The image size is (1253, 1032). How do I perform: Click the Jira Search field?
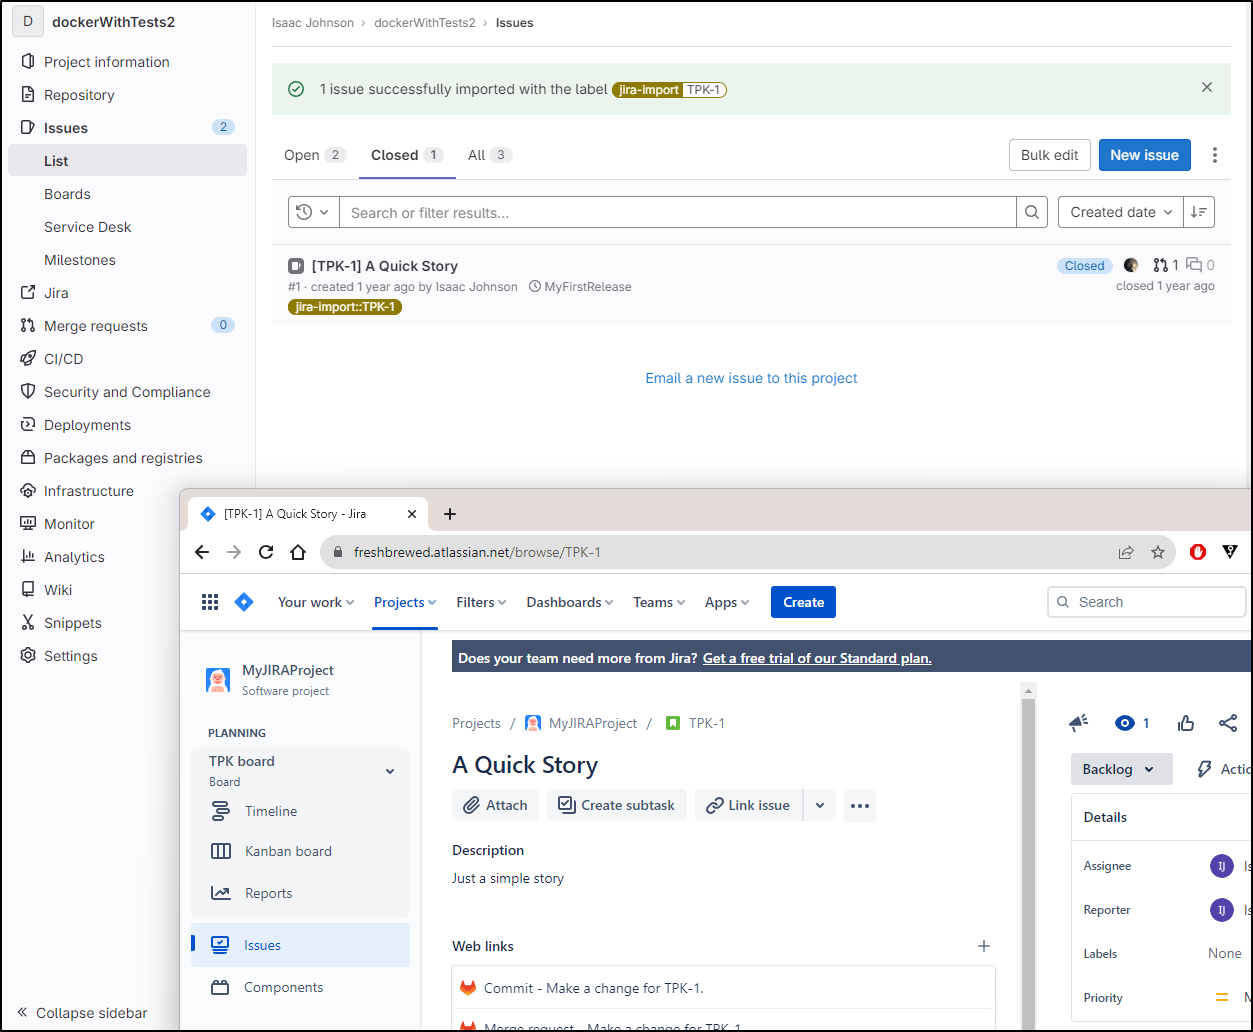click(1147, 602)
